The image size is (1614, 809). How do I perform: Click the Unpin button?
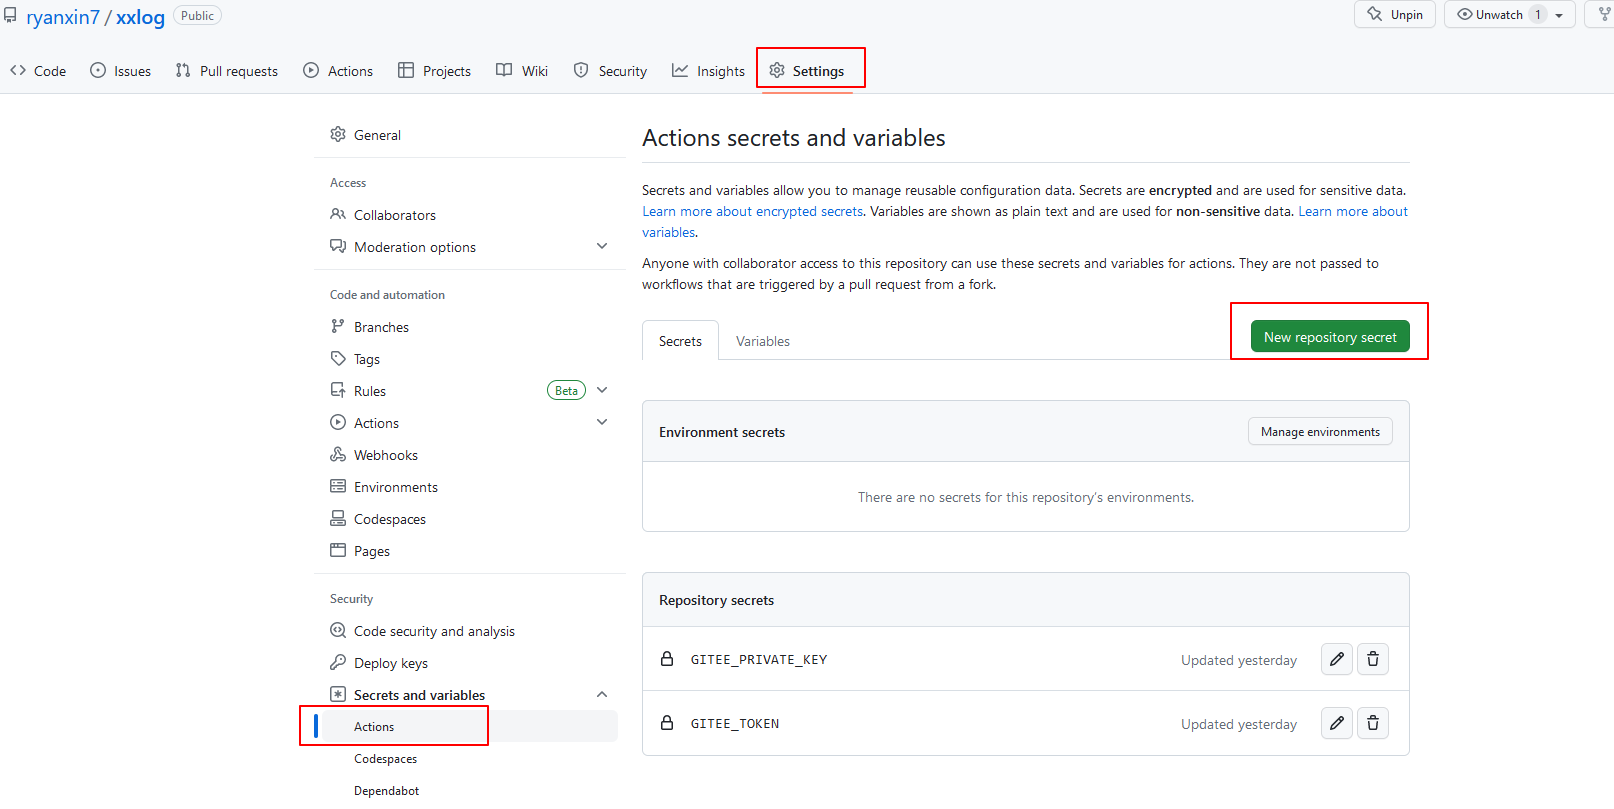click(1395, 15)
